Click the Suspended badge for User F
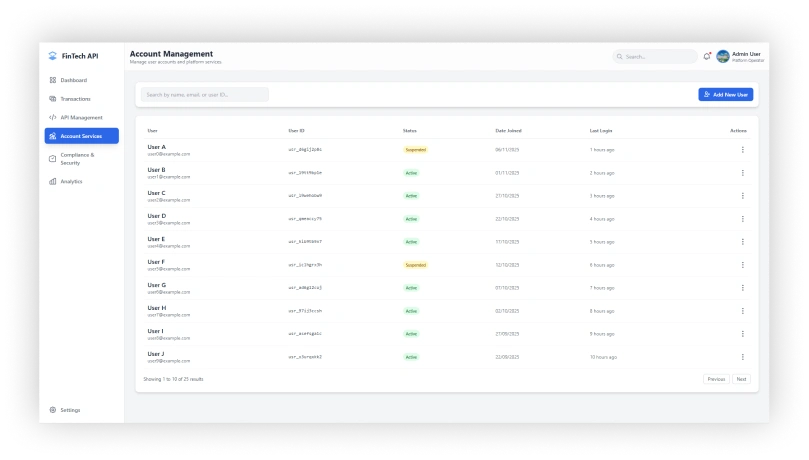Image resolution: width=809 pixels, height=460 pixels. coord(415,265)
